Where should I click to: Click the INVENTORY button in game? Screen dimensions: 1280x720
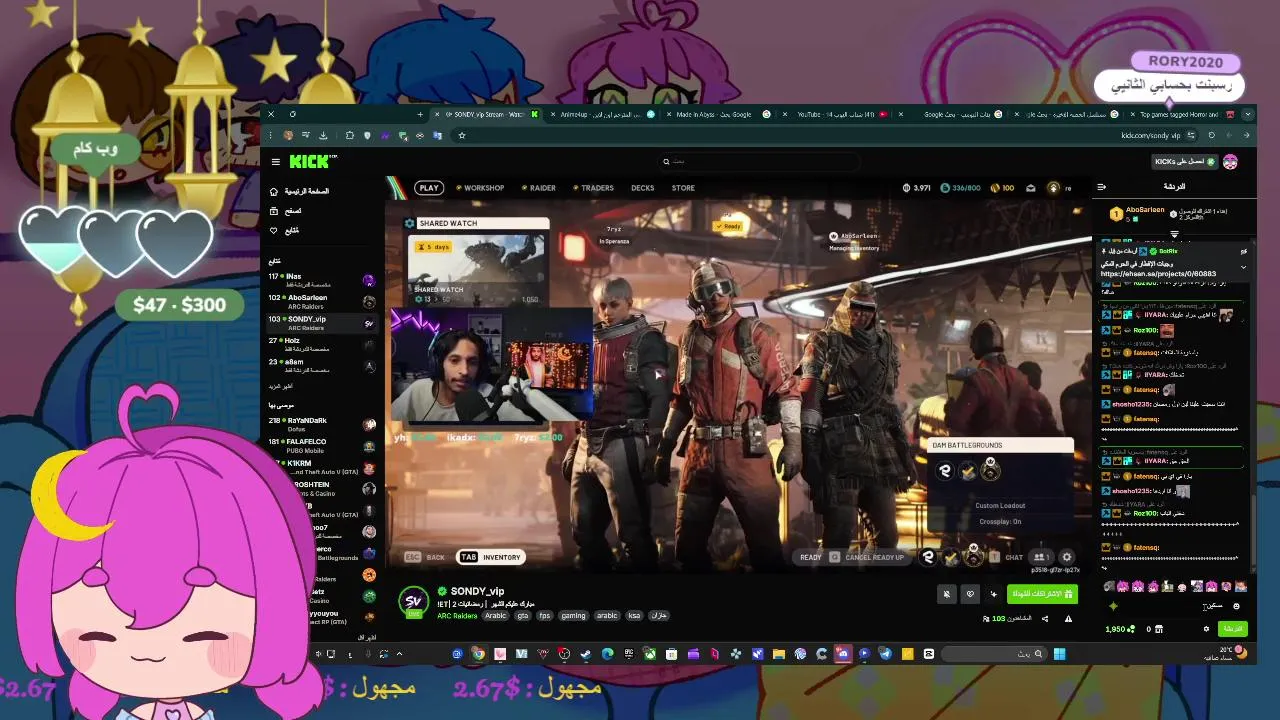point(491,557)
